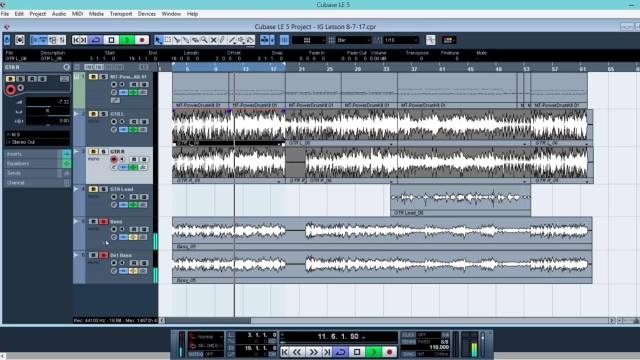Toggle monitor on GTR R track
This screenshot has height=360, width=640.
pos(122,159)
